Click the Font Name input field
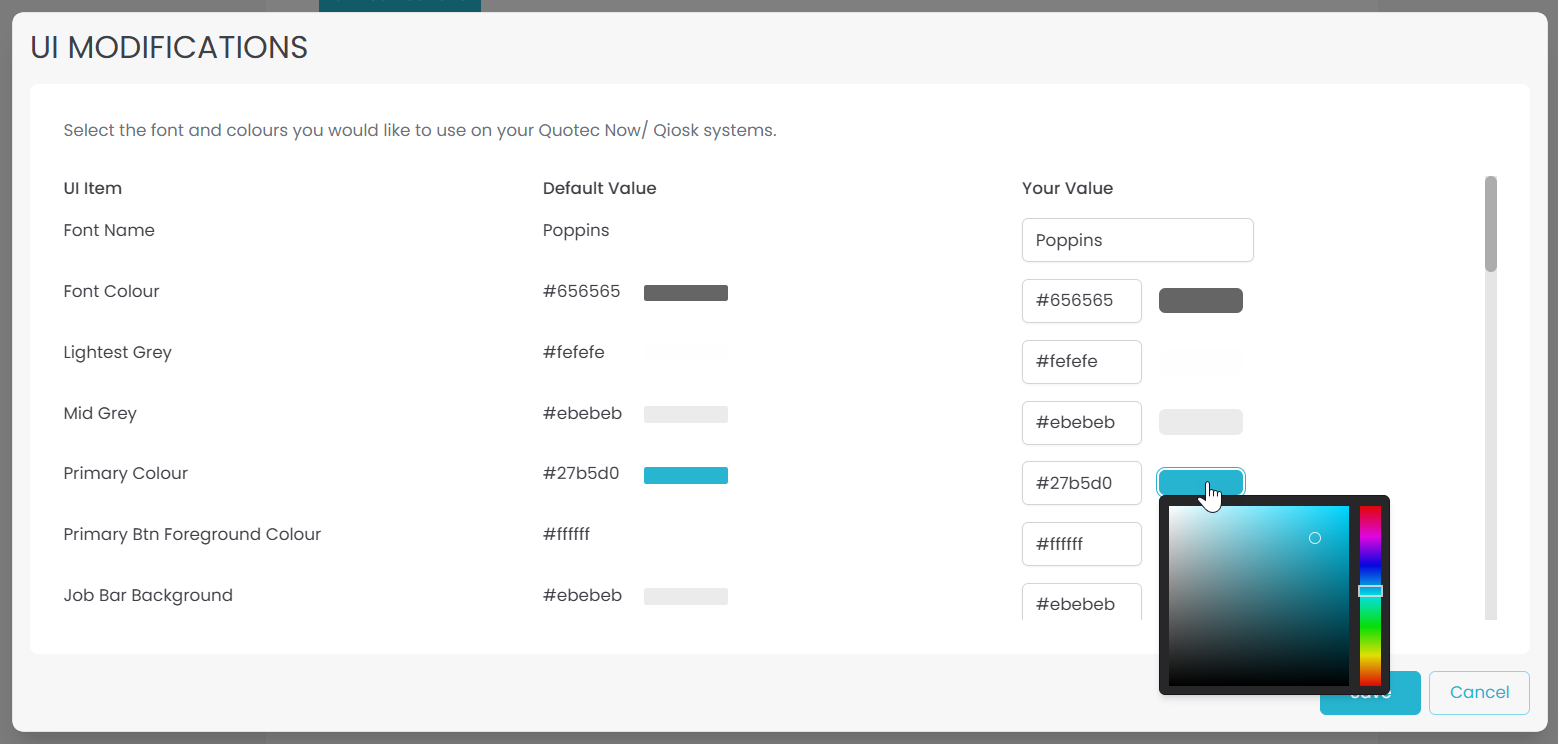Screen dimensions: 1558x744 pyautogui.click(x=1138, y=240)
